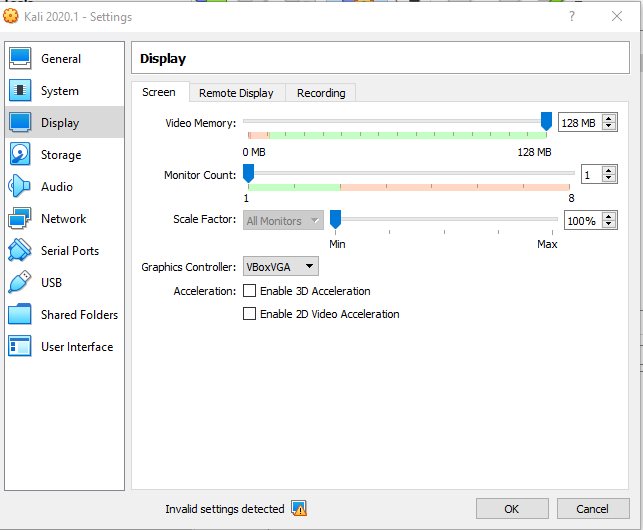
Task: Open the Shared Folders folder icon
Action: coord(20,314)
